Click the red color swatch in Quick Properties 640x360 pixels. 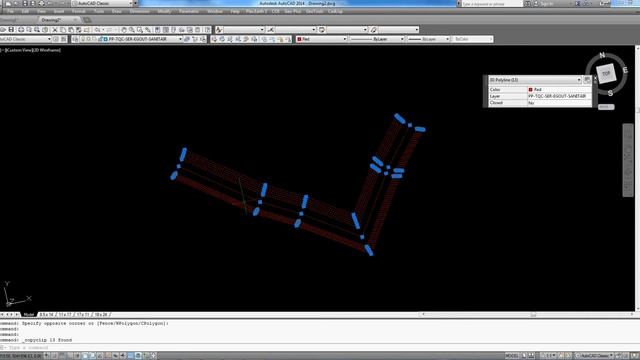[x=531, y=89]
